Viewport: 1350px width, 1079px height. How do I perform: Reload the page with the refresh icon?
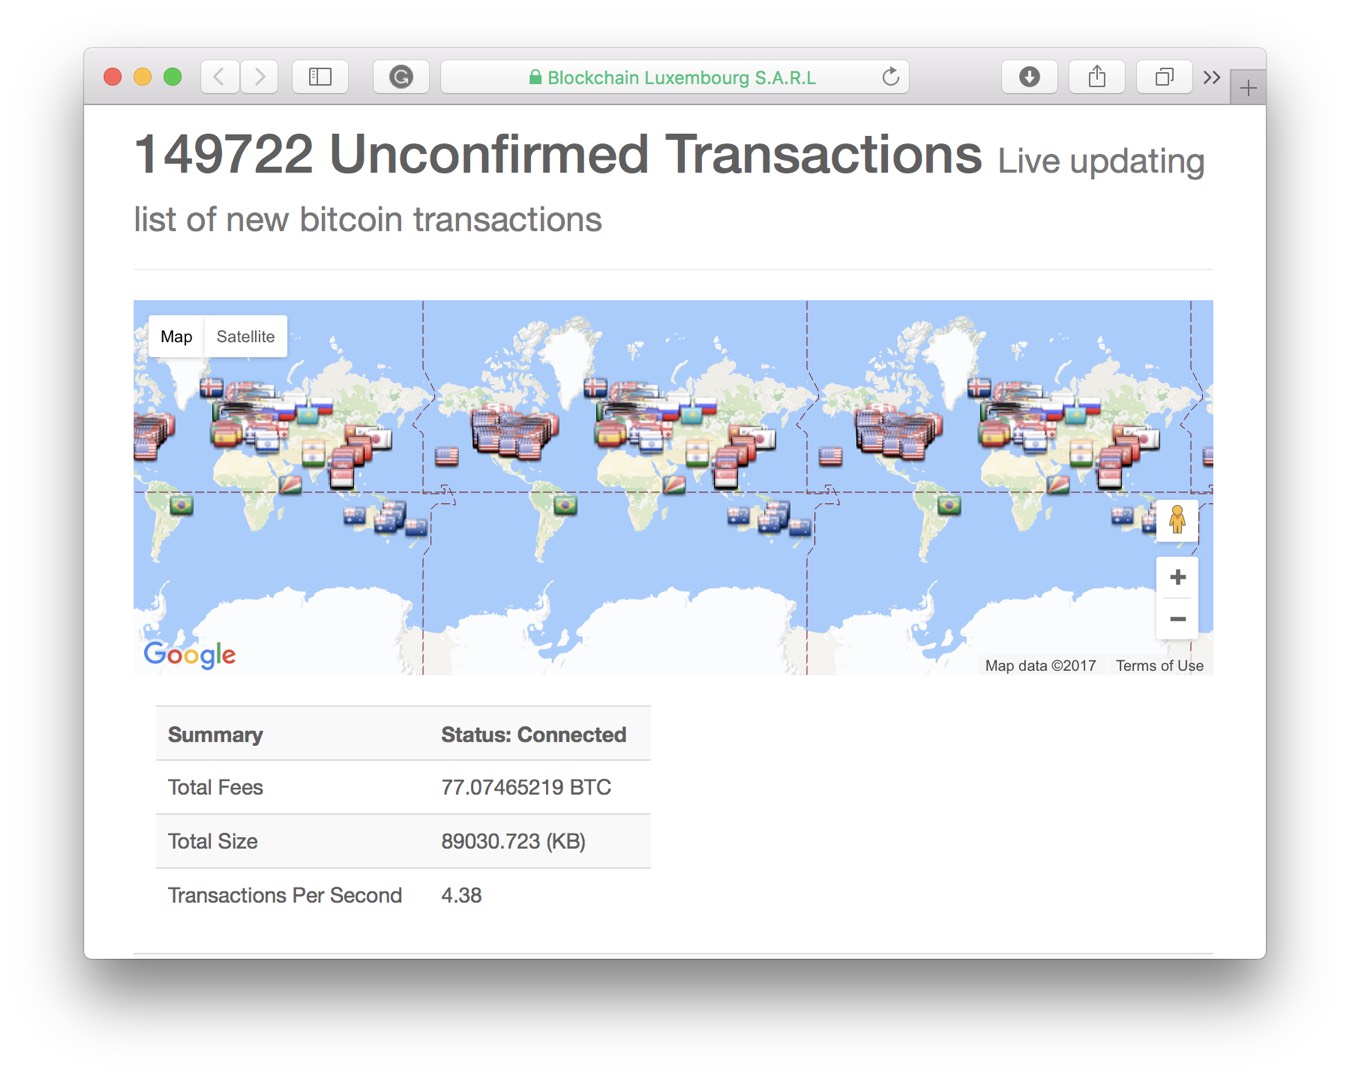coord(890,77)
